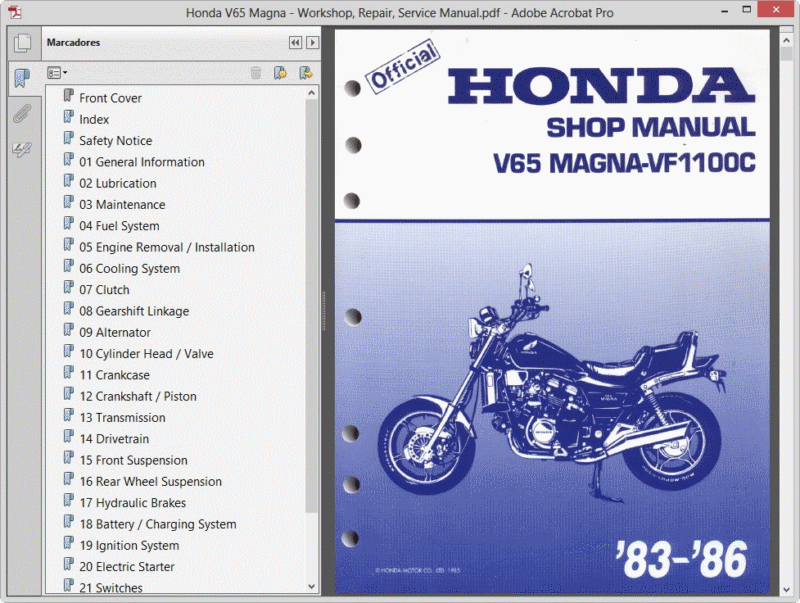
Task: Click the bookmark list scroll-up arrow
Action: pos(312,93)
